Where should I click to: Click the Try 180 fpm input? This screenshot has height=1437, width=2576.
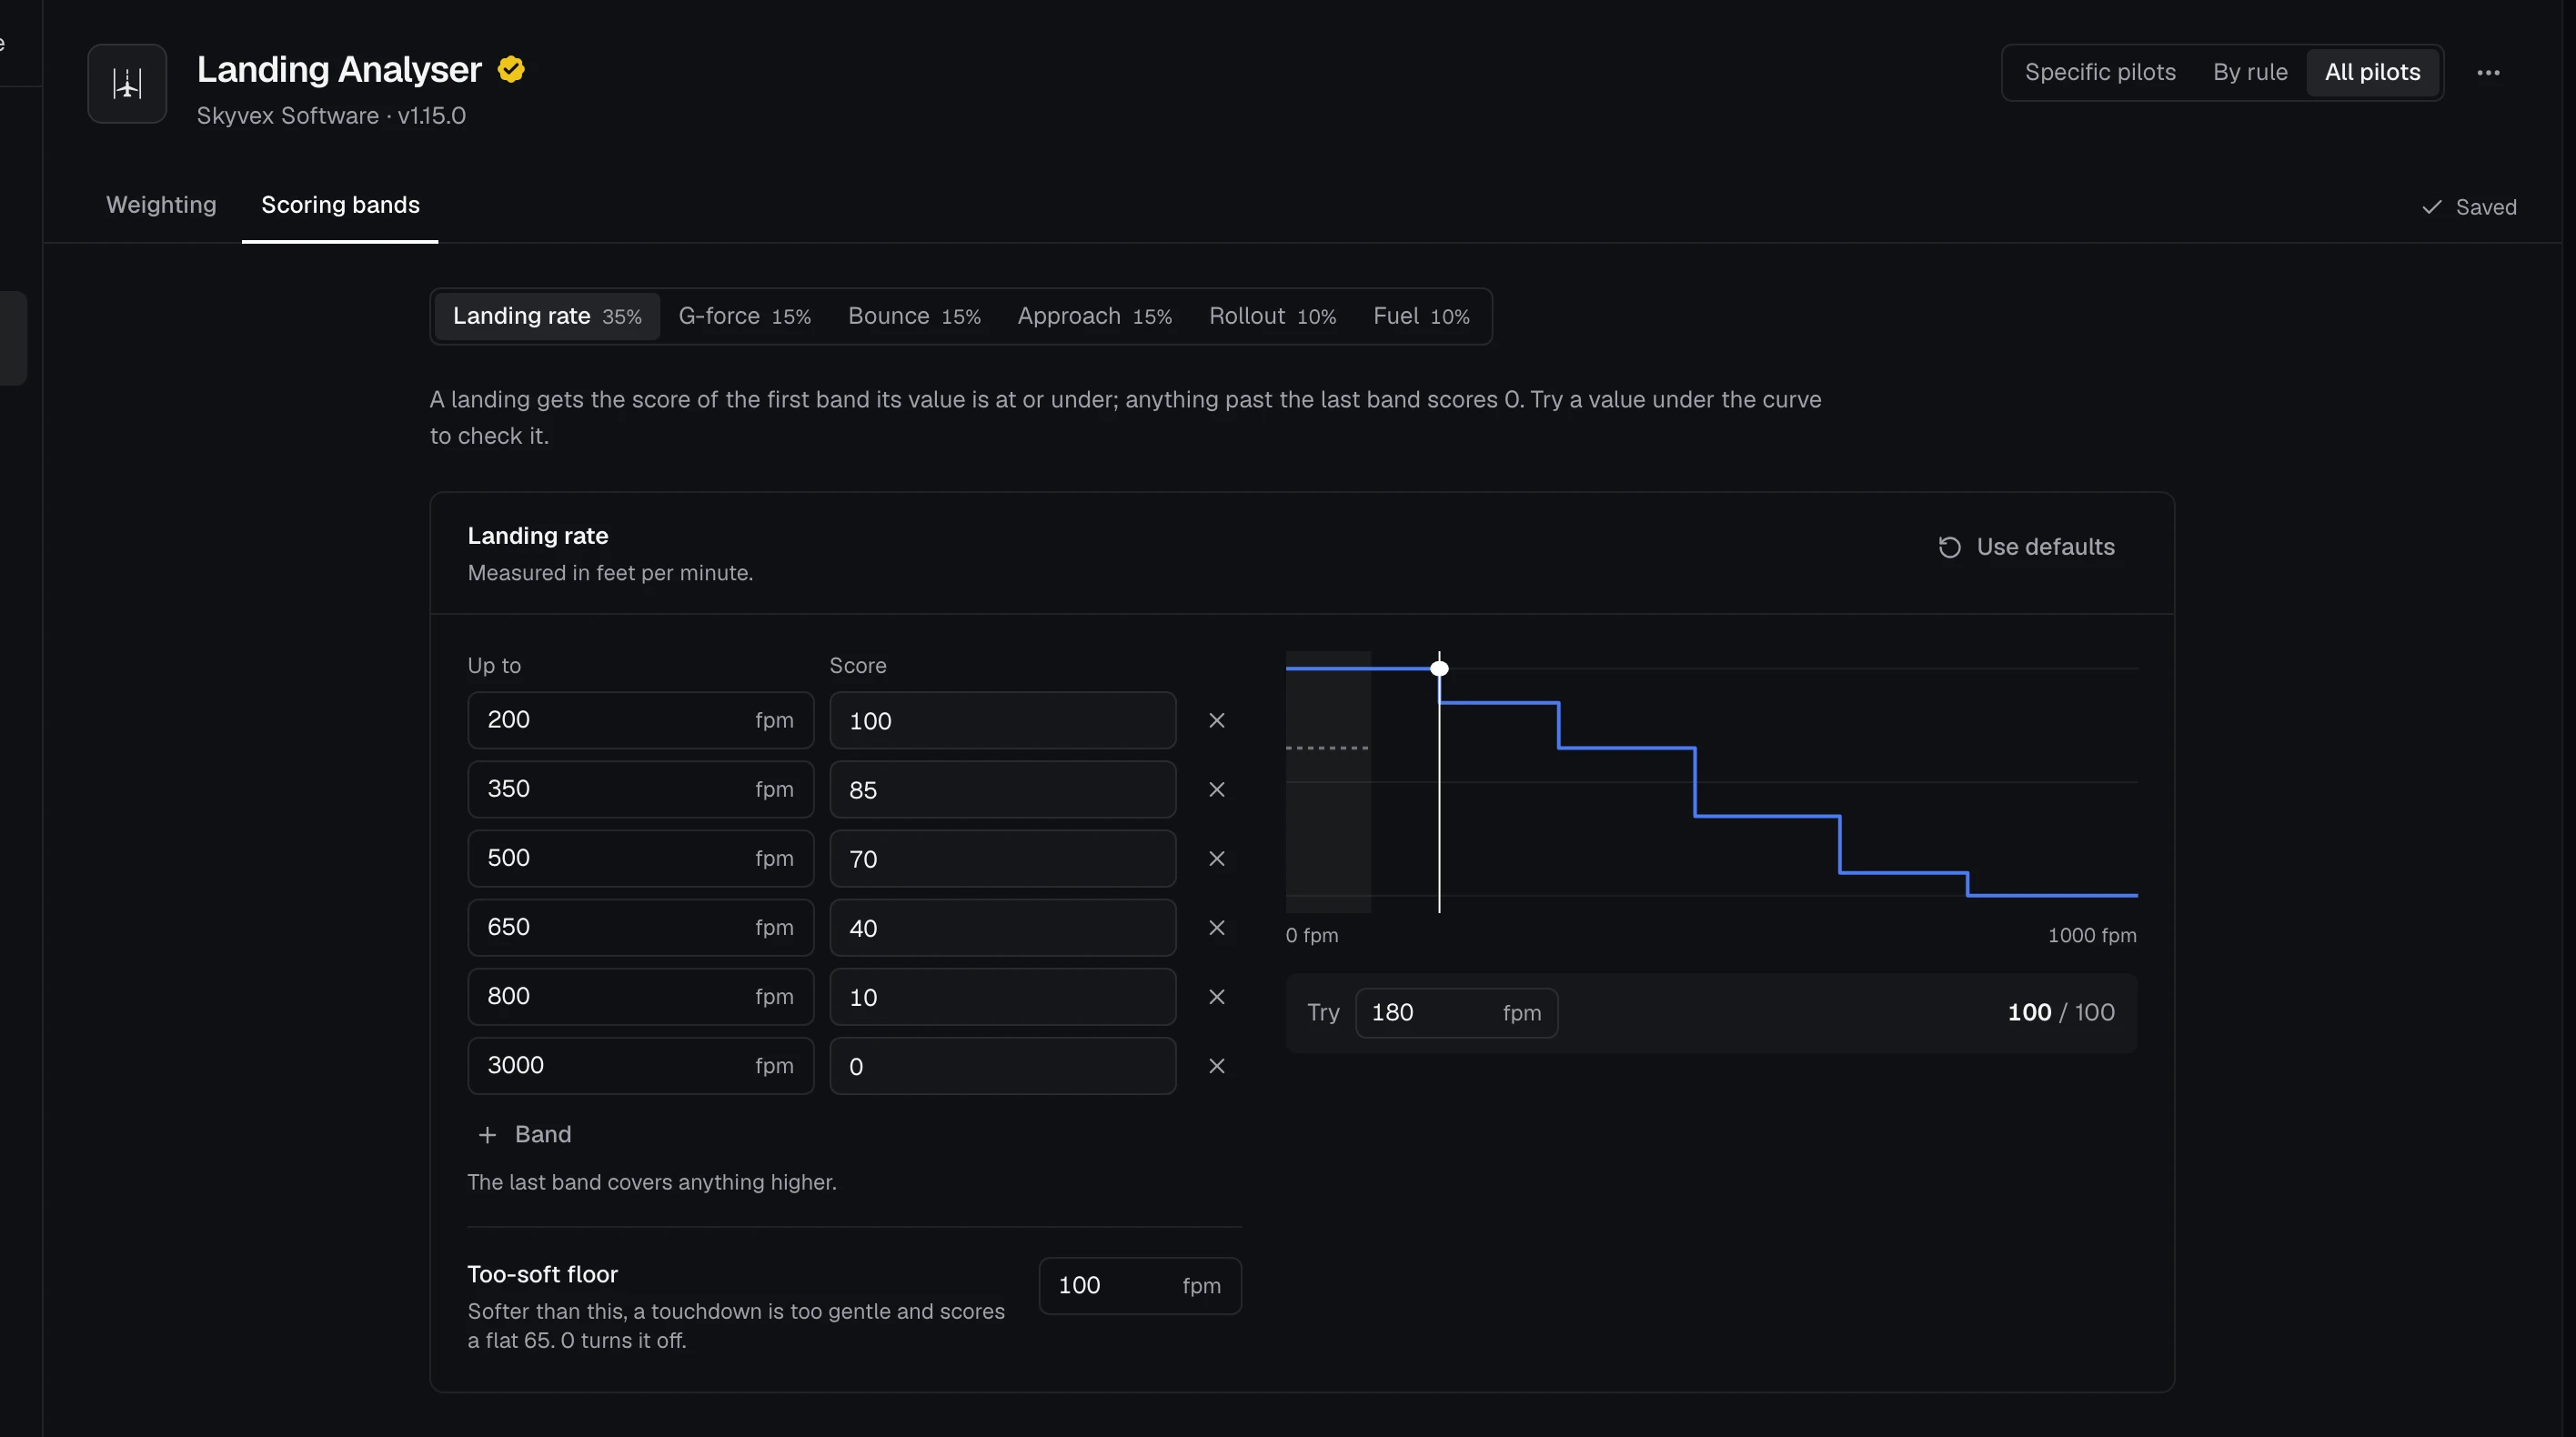point(1456,1013)
